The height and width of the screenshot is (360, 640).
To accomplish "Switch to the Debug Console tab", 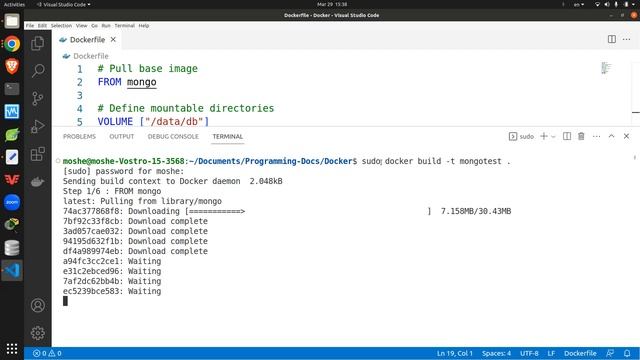I will click(x=173, y=136).
